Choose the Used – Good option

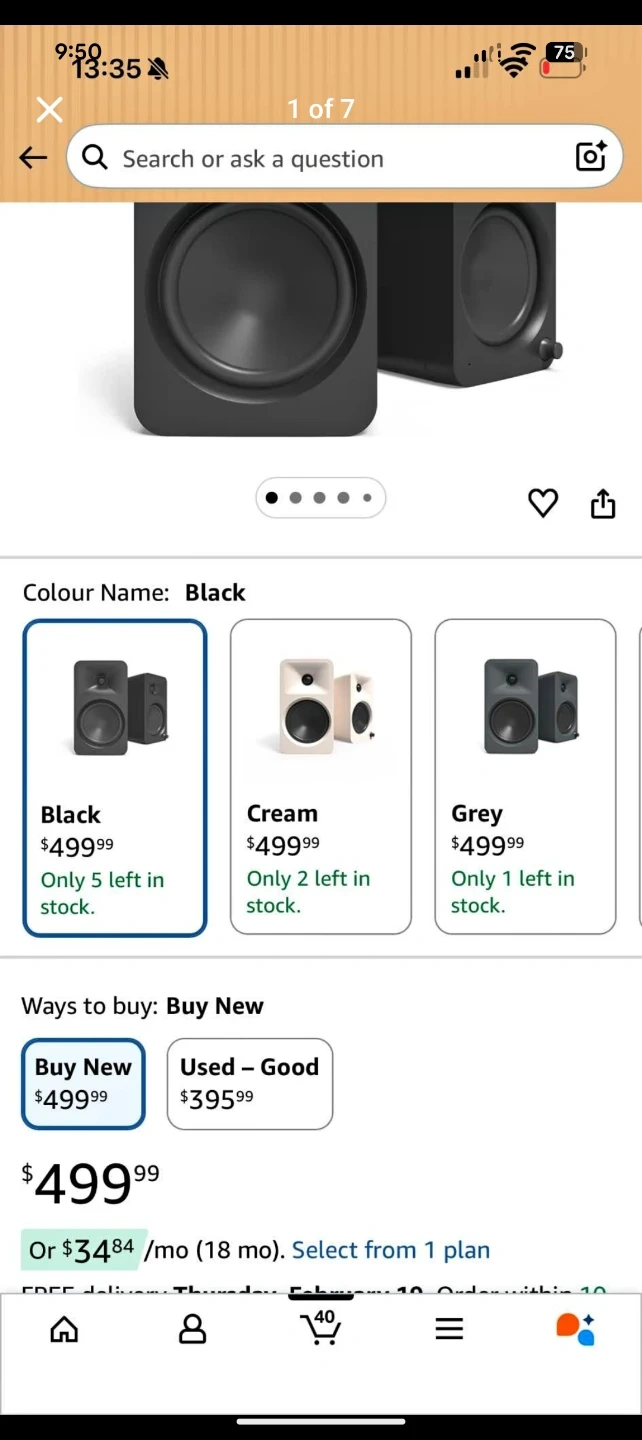249,1083
